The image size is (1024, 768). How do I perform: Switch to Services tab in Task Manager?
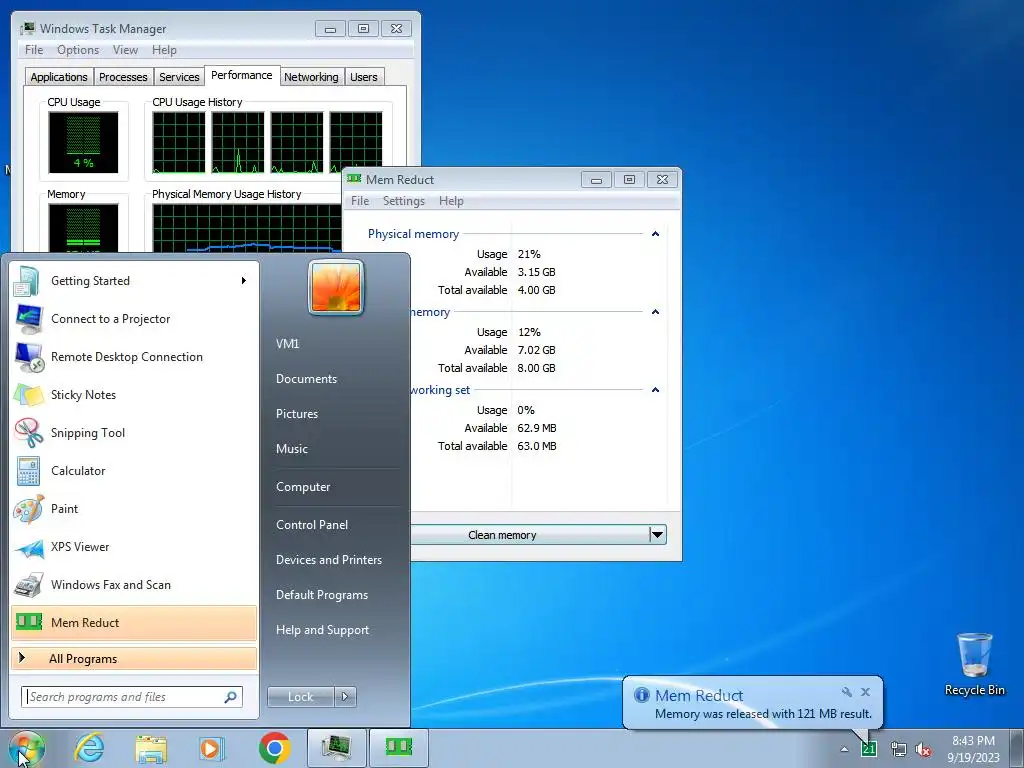click(179, 77)
